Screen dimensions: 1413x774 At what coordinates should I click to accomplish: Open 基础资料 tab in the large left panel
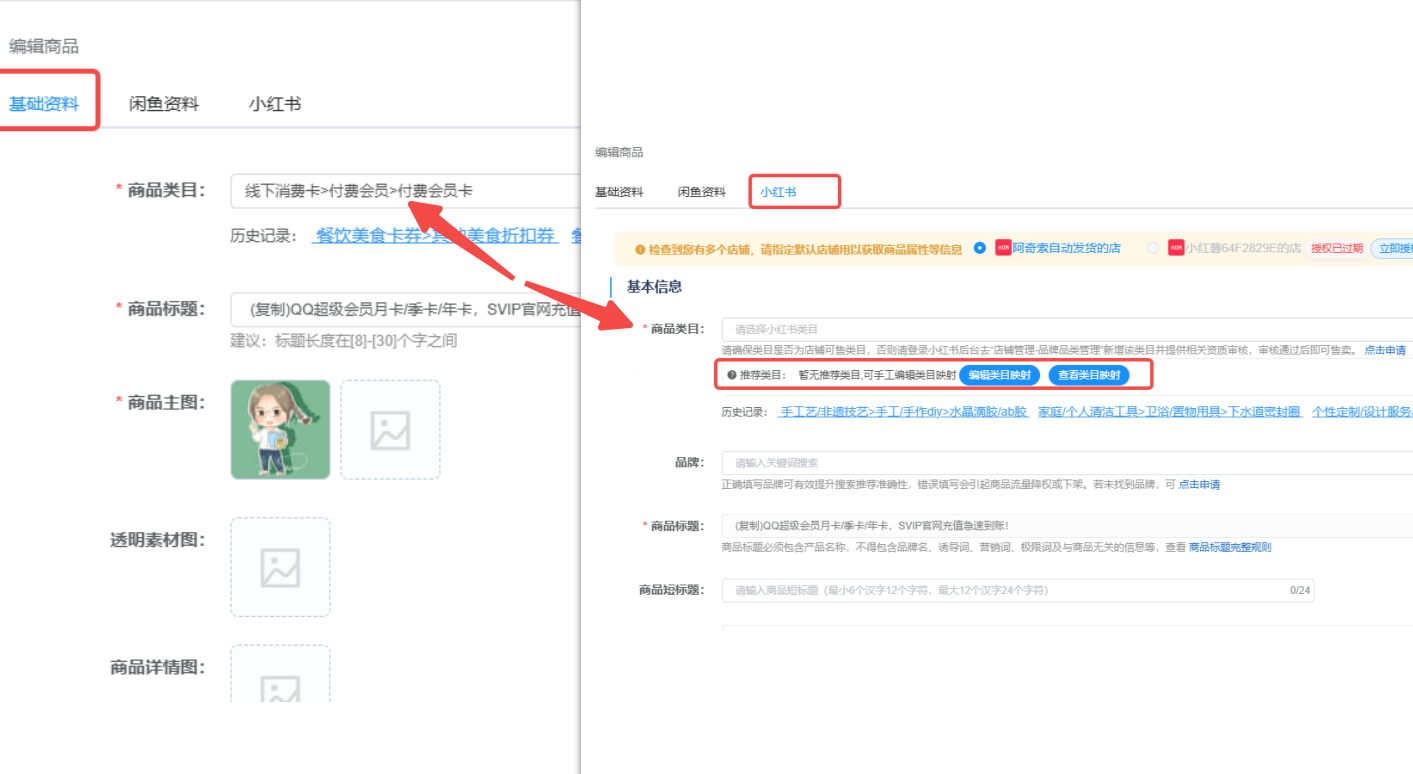coord(44,103)
